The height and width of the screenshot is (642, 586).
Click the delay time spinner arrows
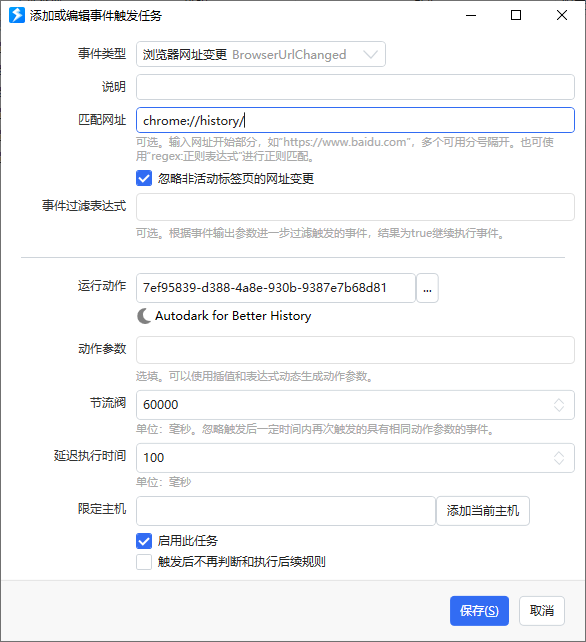pyautogui.click(x=559, y=458)
